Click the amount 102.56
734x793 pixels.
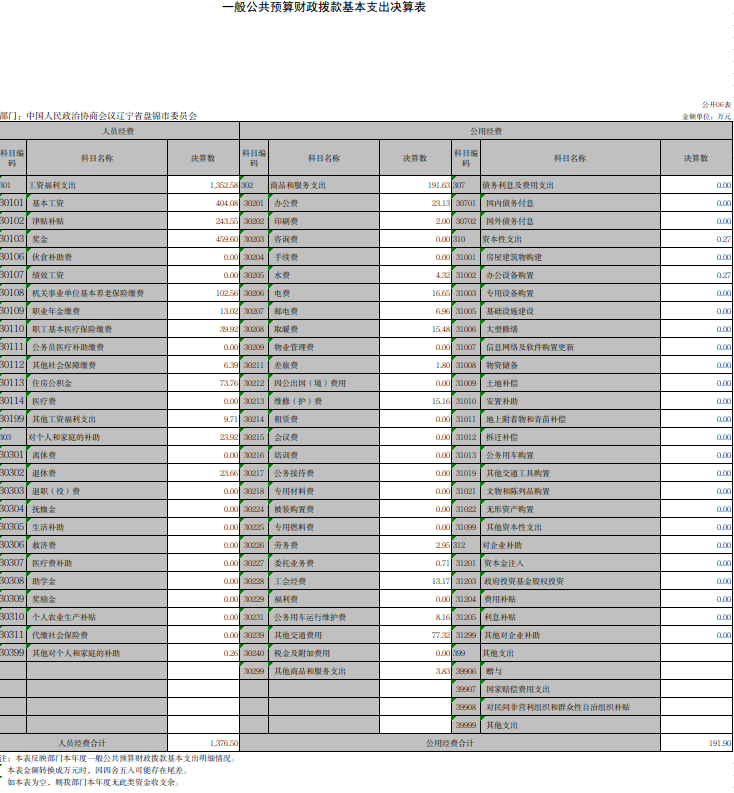pyautogui.click(x=227, y=293)
